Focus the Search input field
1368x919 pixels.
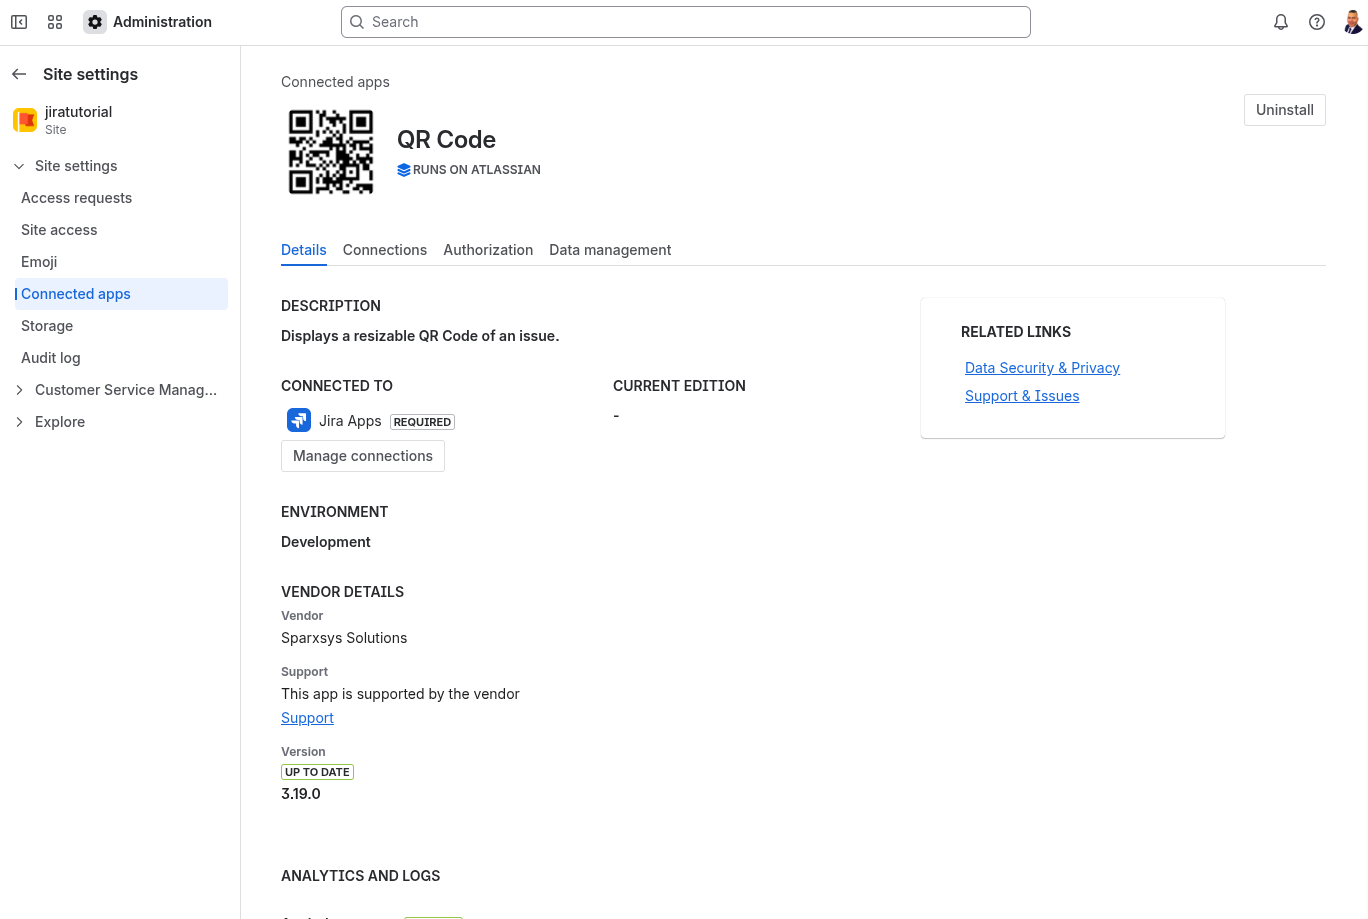pyautogui.click(x=686, y=22)
